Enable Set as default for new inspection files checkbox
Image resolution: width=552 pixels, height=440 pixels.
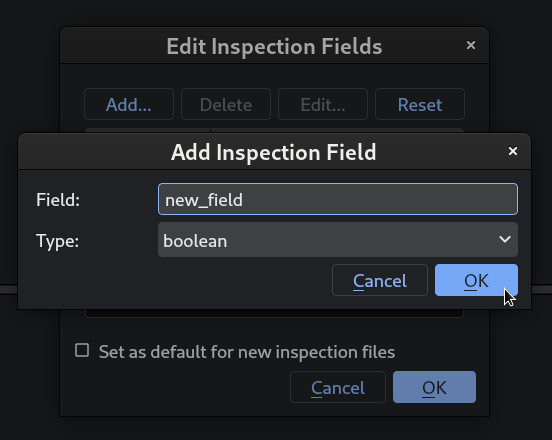pos(82,351)
